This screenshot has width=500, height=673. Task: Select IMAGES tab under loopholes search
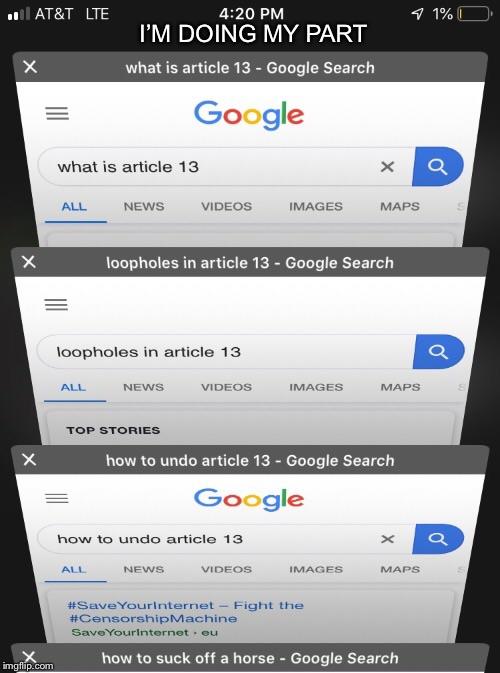pos(316,387)
